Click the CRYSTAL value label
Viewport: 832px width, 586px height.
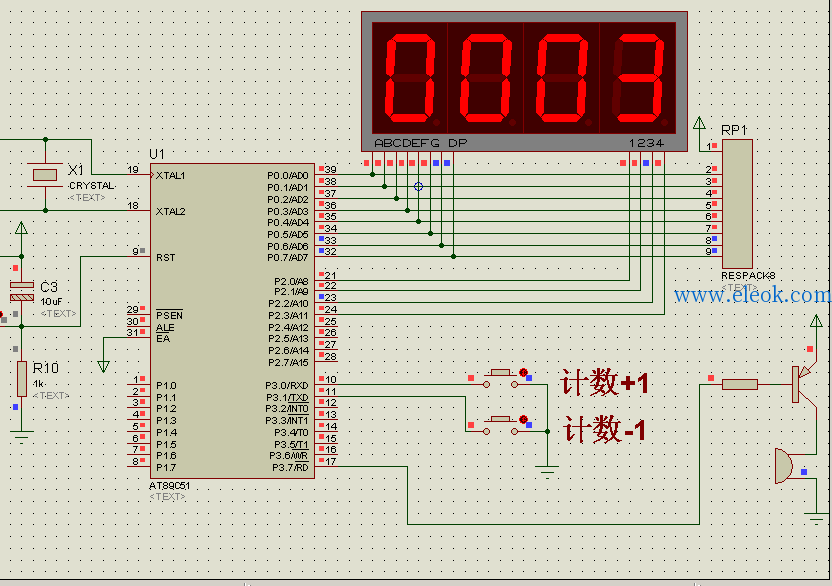91,186
